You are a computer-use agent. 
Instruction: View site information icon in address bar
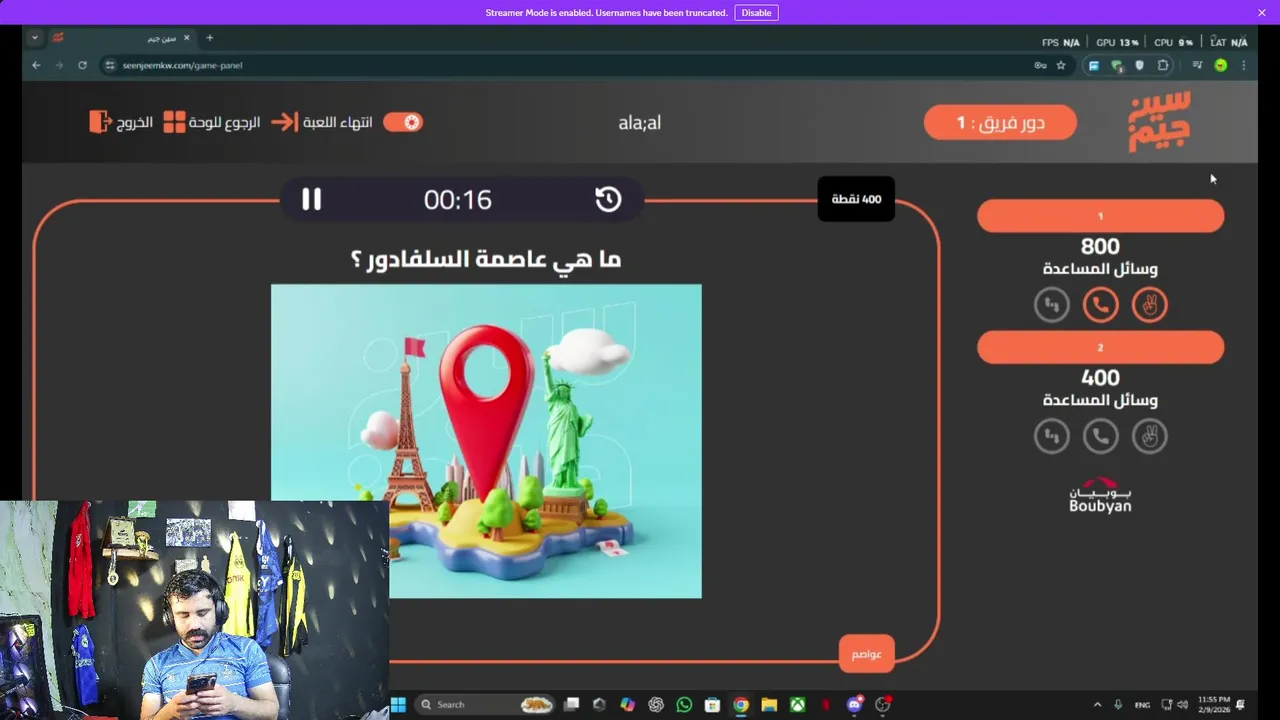110,65
